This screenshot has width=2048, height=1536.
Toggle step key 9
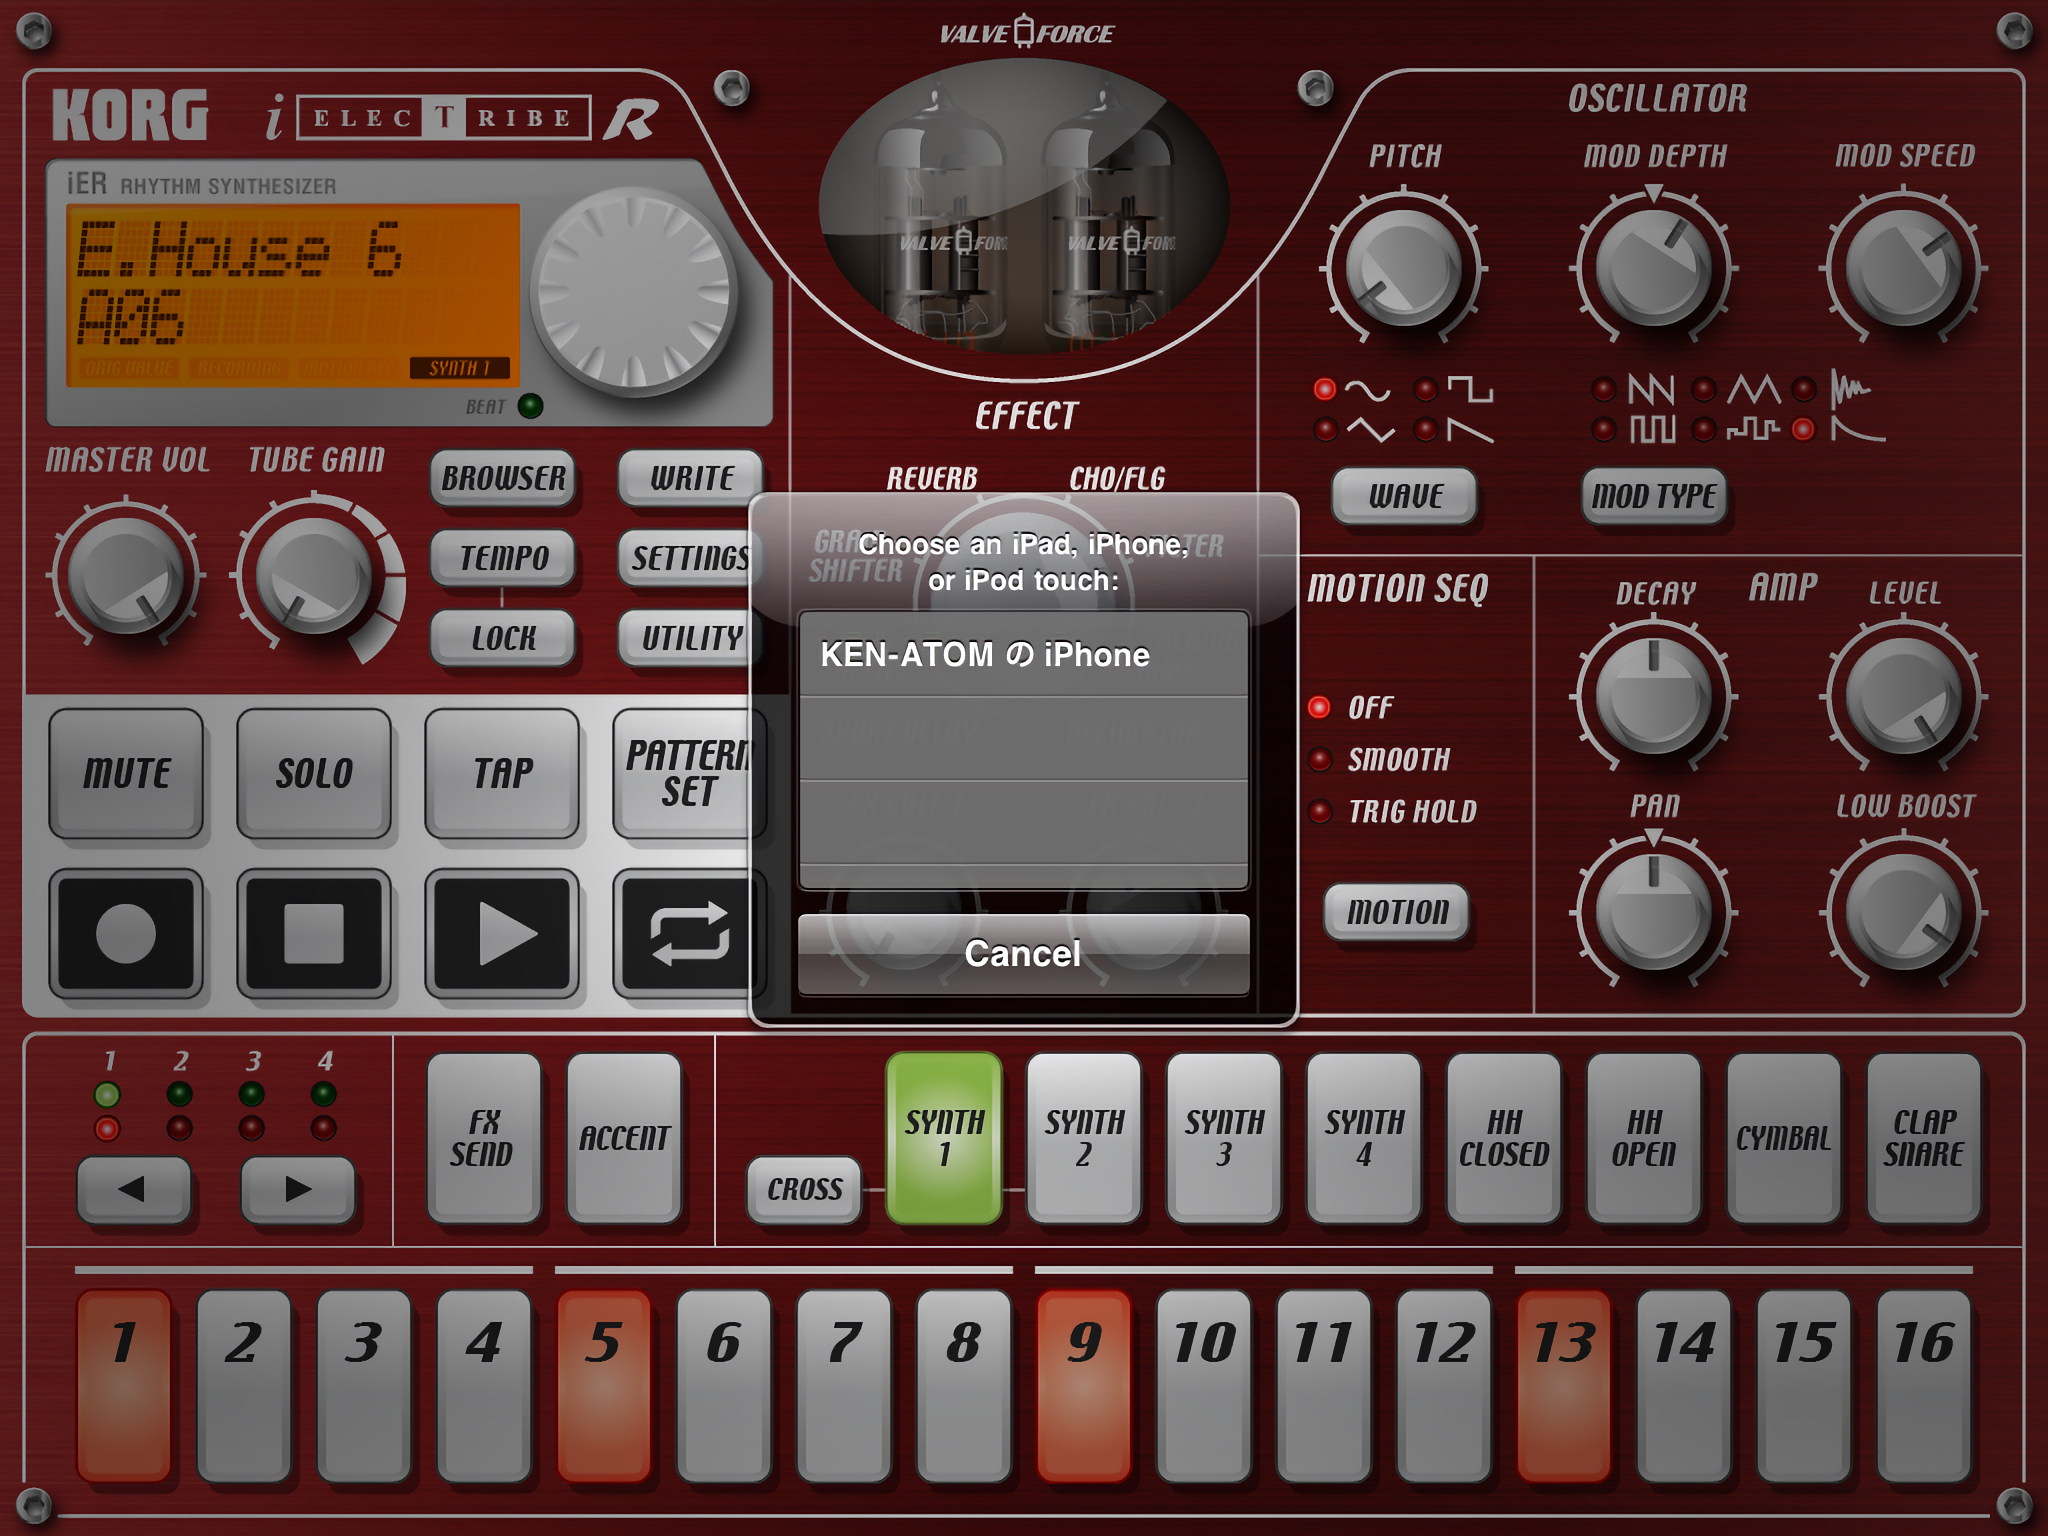coord(1084,1386)
